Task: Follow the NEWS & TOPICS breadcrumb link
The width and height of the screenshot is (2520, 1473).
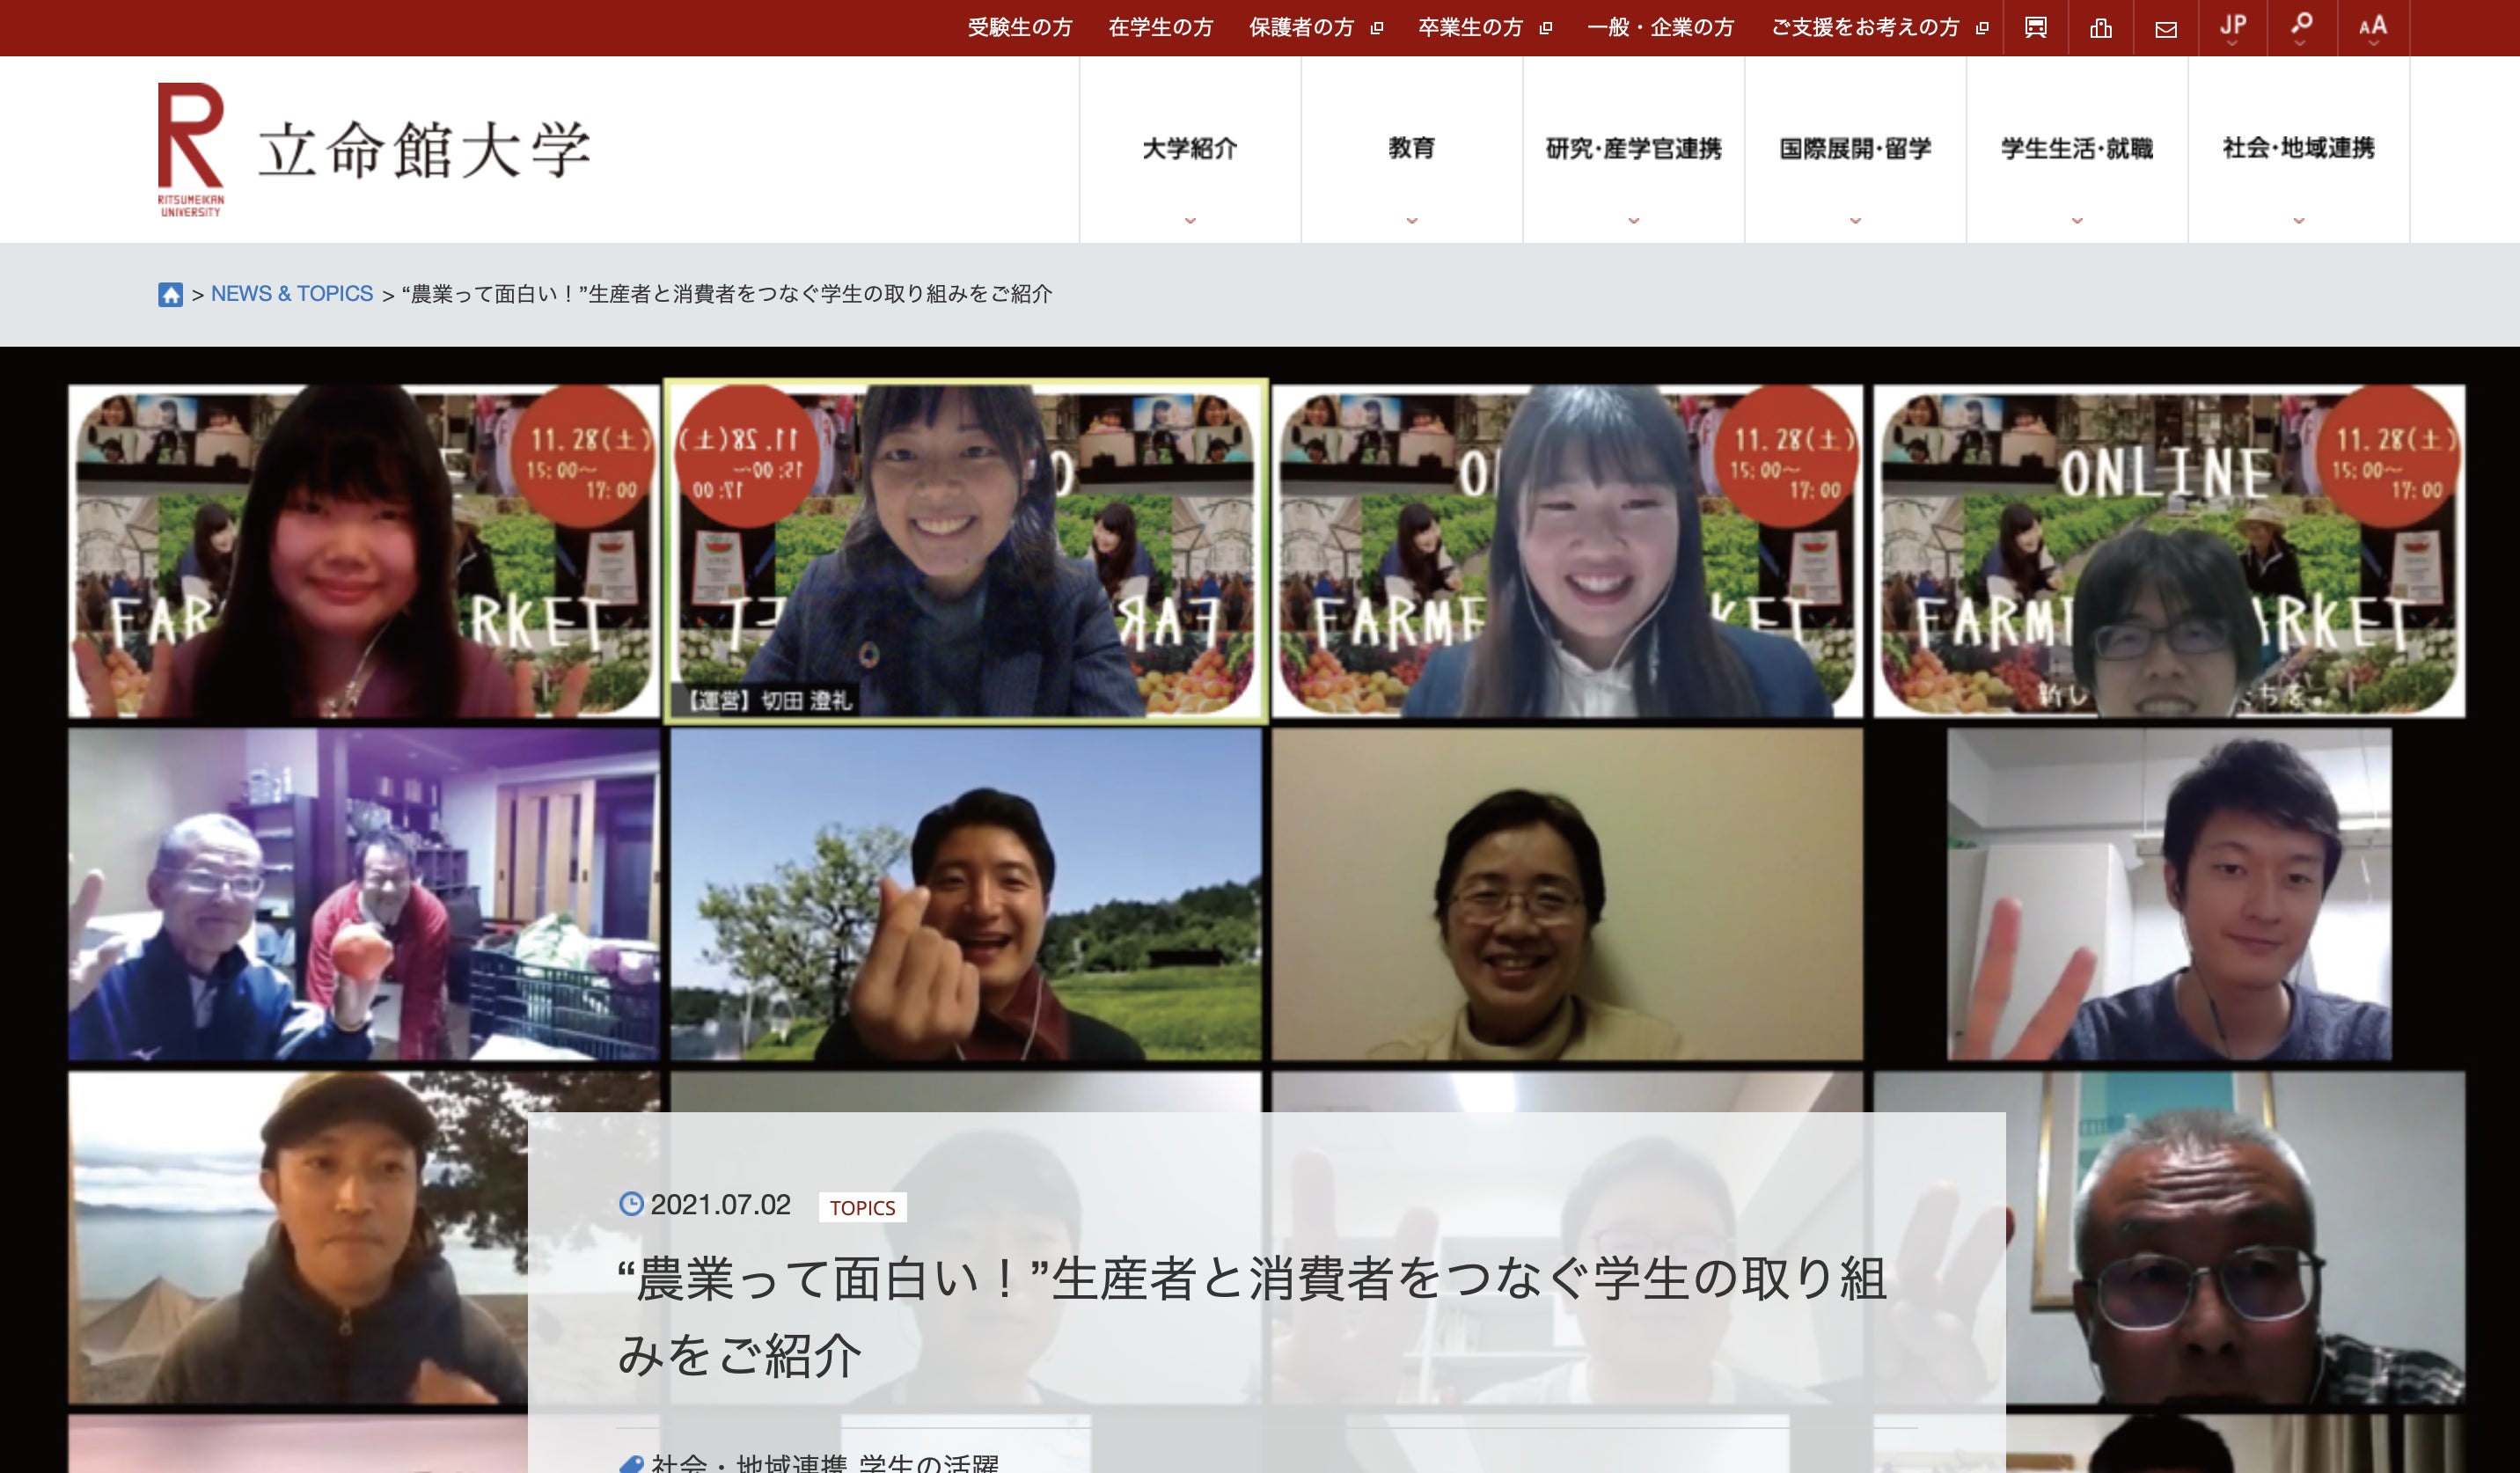Action: coord(292,294)
